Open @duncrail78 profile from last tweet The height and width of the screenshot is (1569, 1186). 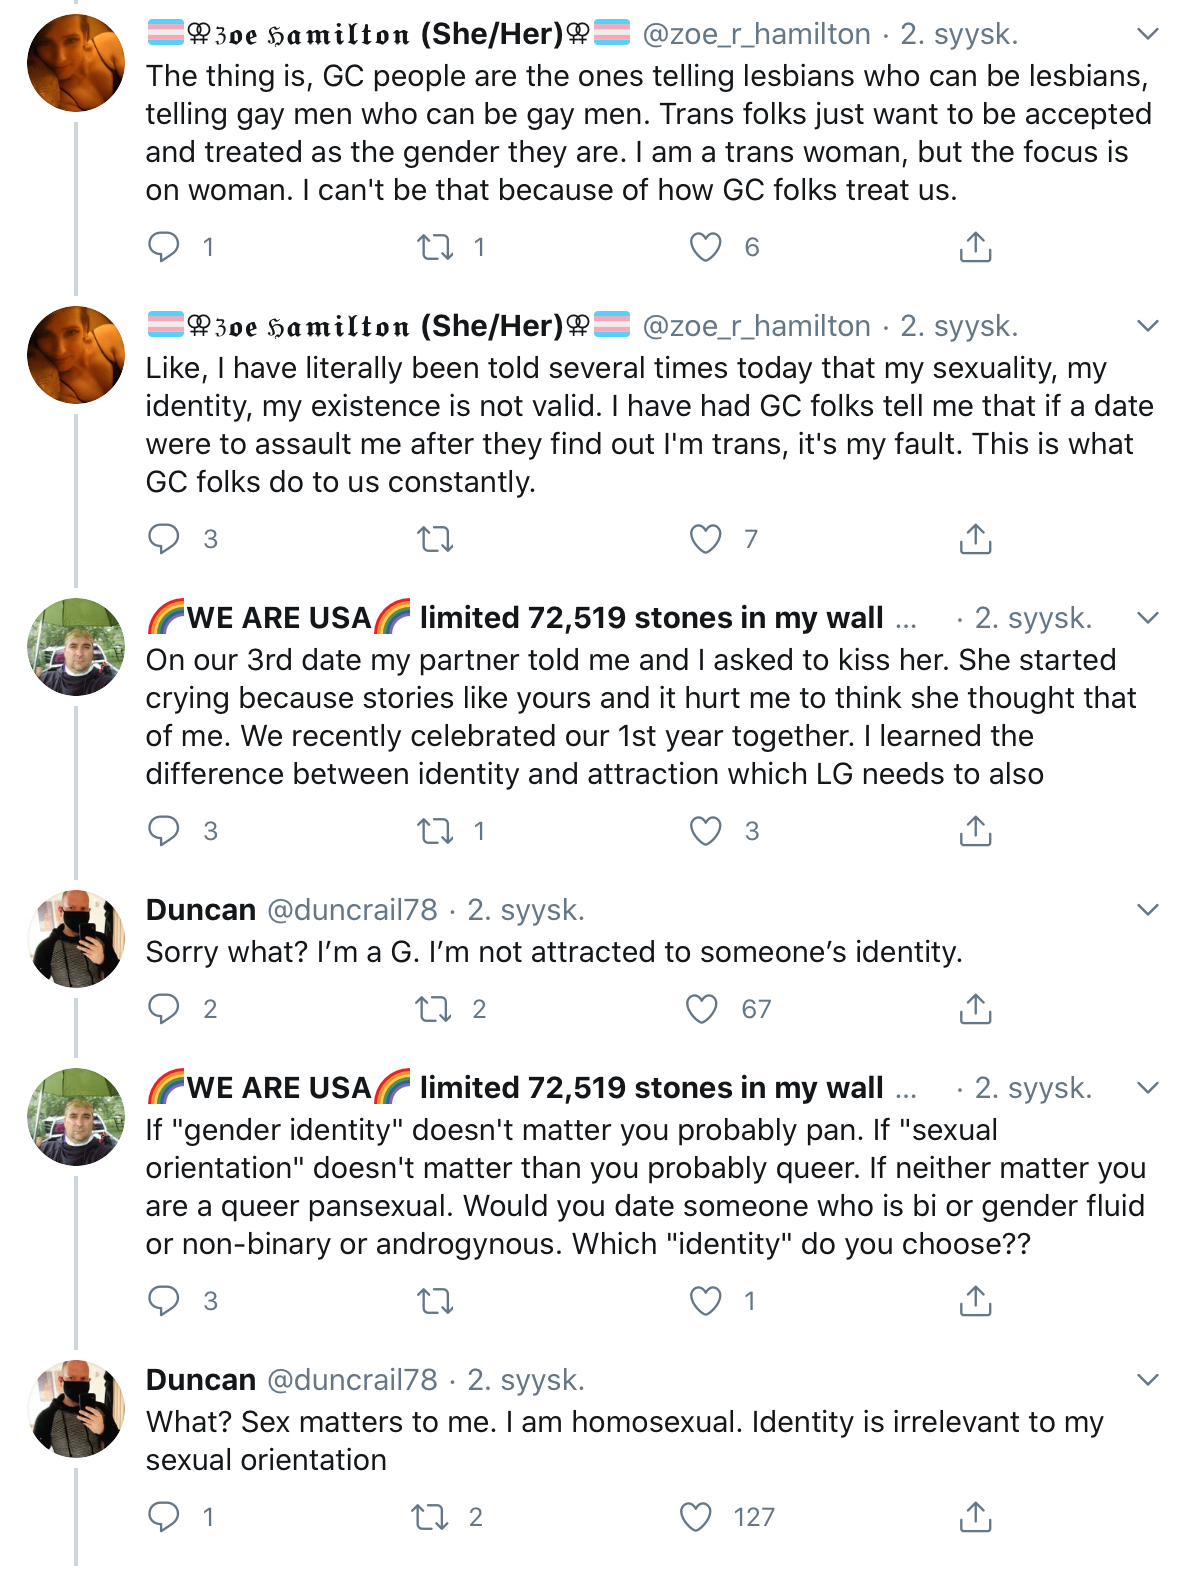pos(352,1380)
